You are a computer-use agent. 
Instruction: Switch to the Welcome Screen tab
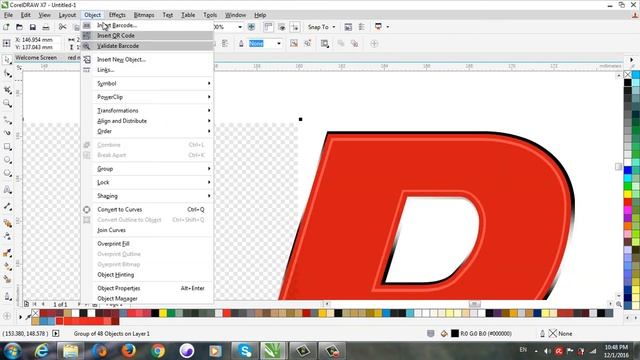36,58
